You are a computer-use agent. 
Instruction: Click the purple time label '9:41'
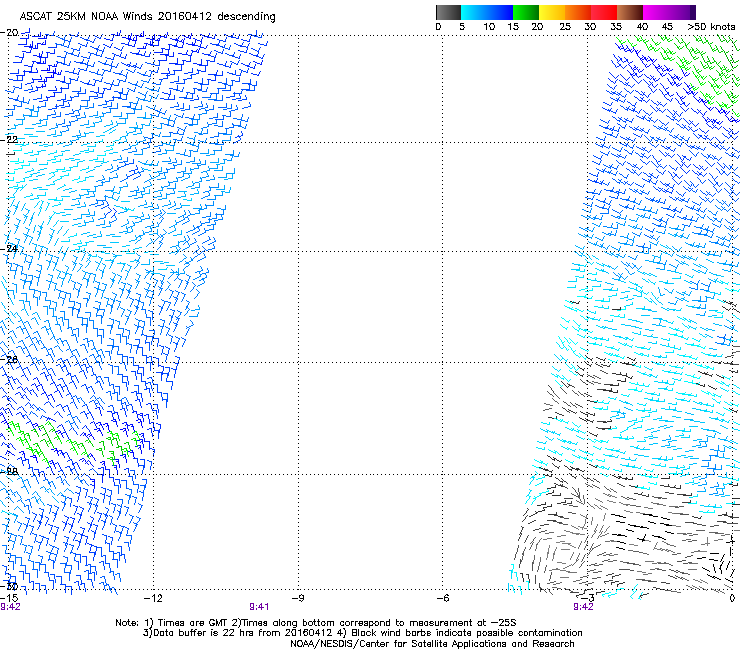tap(259, 607)
